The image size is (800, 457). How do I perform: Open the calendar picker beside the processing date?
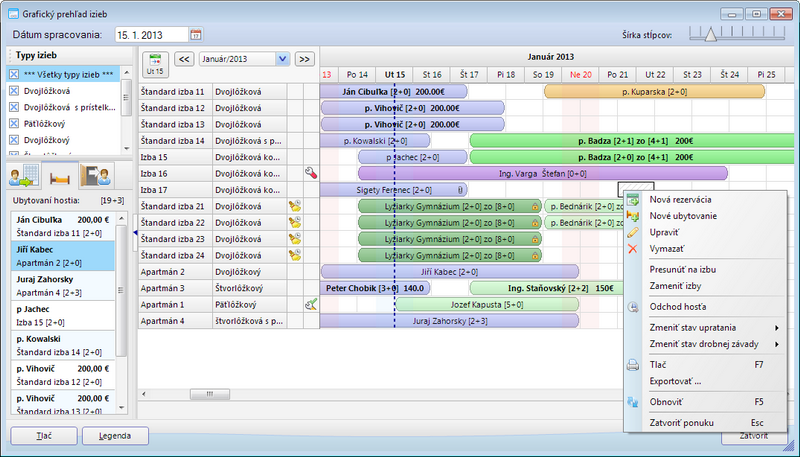[195, 35]
